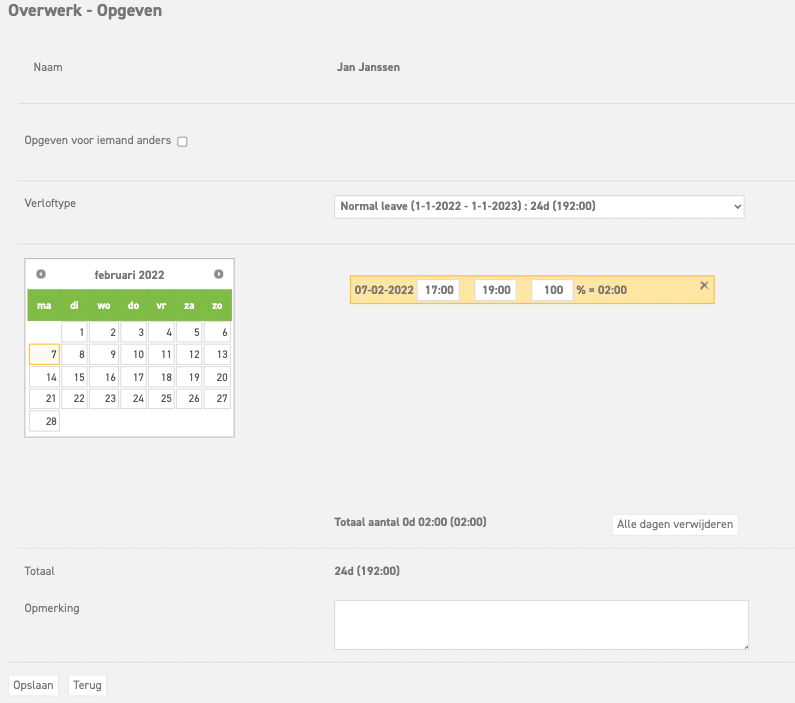
Task: Pick day 27 in the calendar
Action: click(217, 399)
